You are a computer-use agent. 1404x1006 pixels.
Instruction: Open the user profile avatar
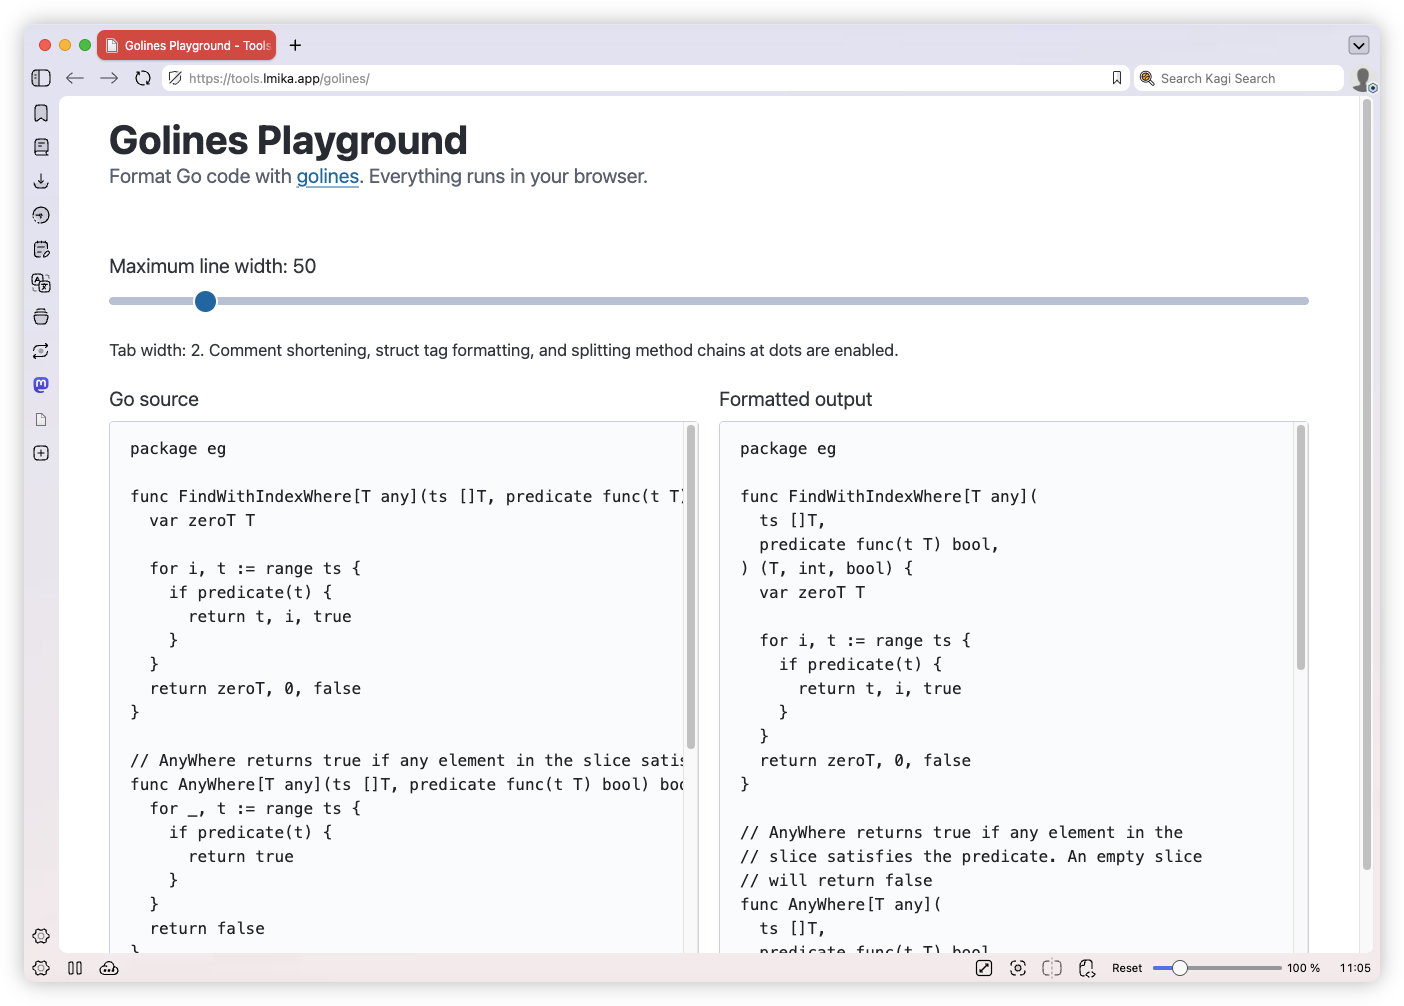[x=1363, y=79]
